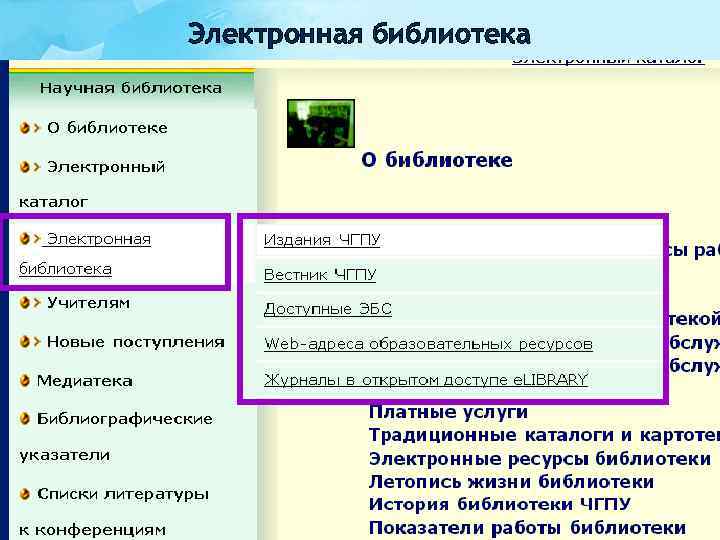The image size is (720, 540).
Task: Open Вестник ЧГПУ submenu link
Action: (x=320, y=275)
